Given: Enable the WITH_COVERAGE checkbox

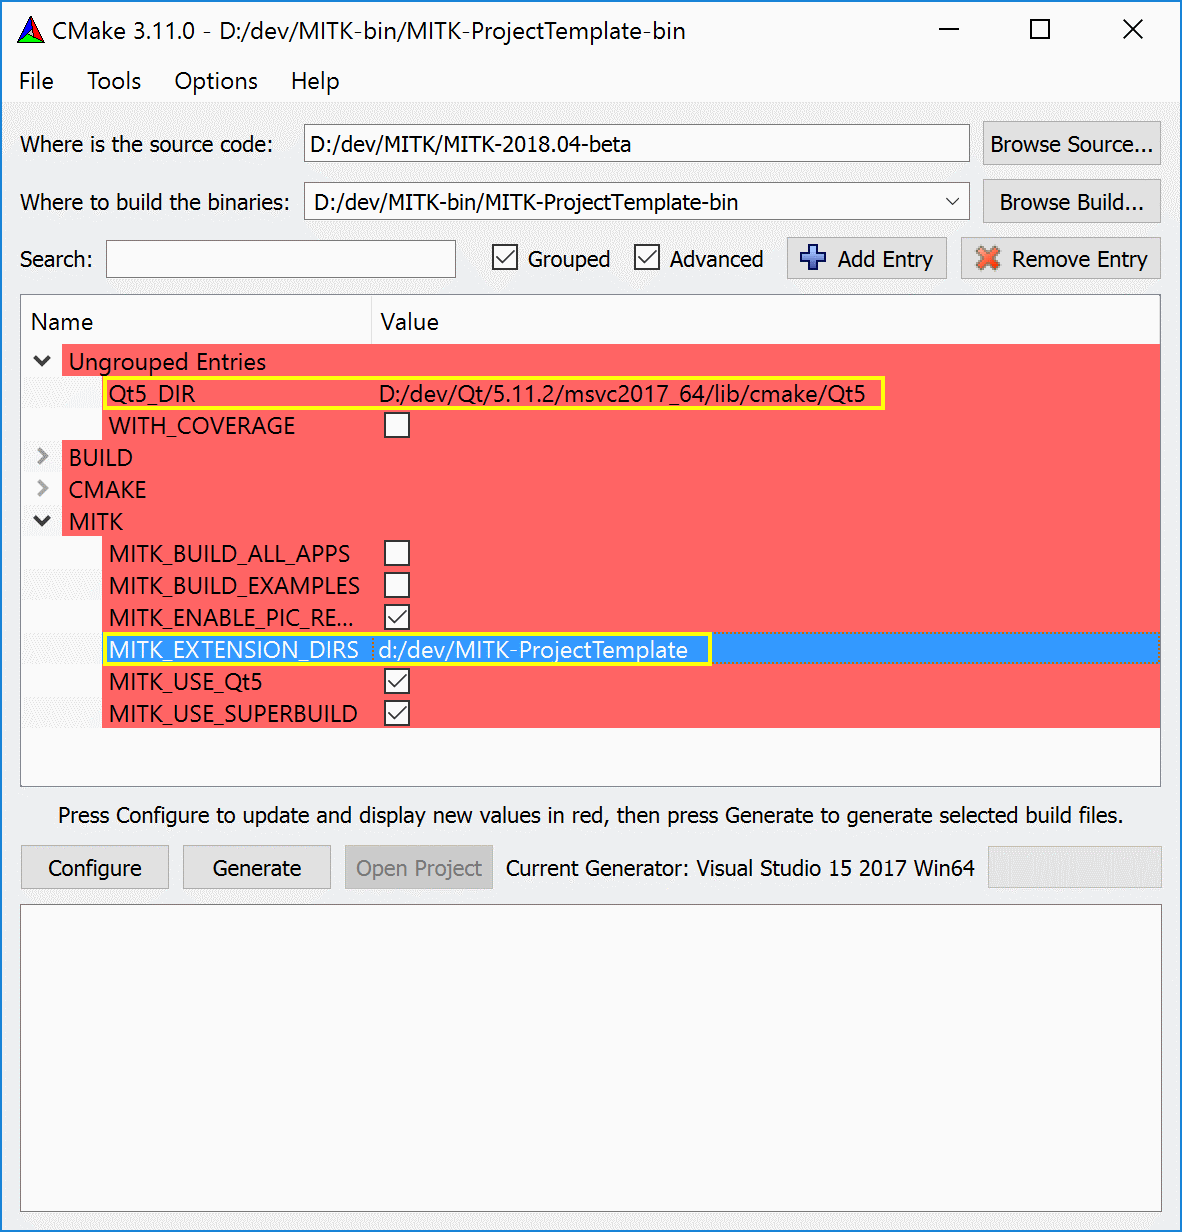Looking at the screenshot, I should point(397,426).
